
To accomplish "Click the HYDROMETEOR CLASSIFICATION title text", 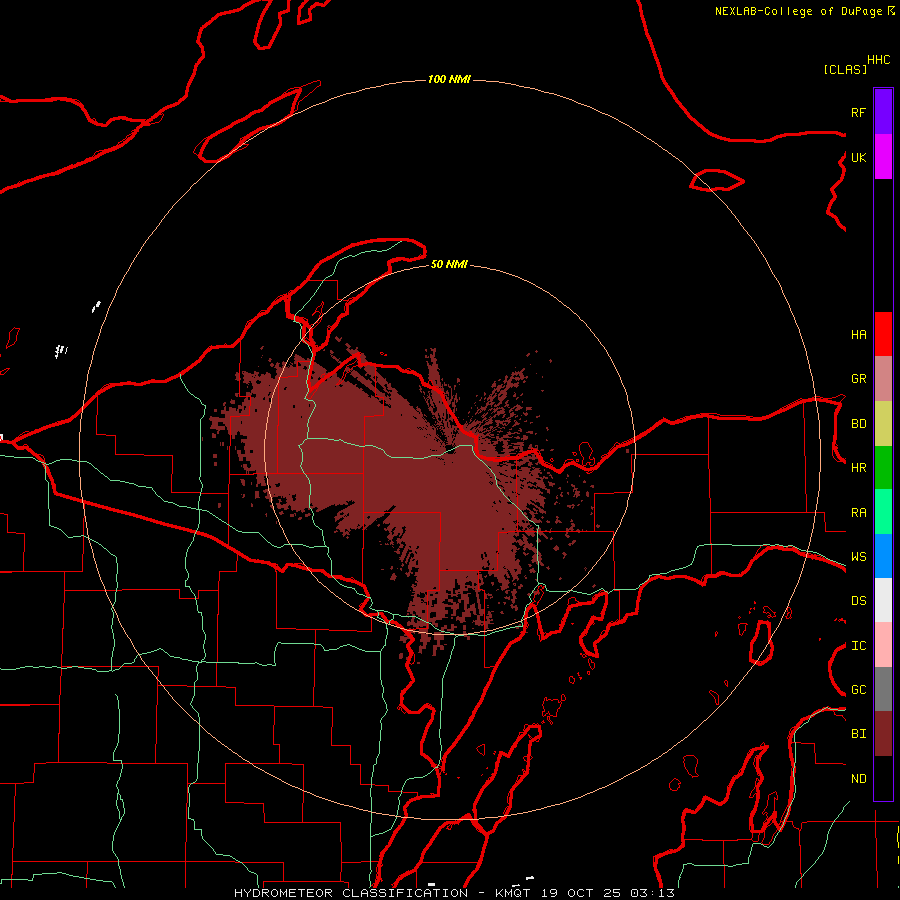I will [x=351, y=893].
